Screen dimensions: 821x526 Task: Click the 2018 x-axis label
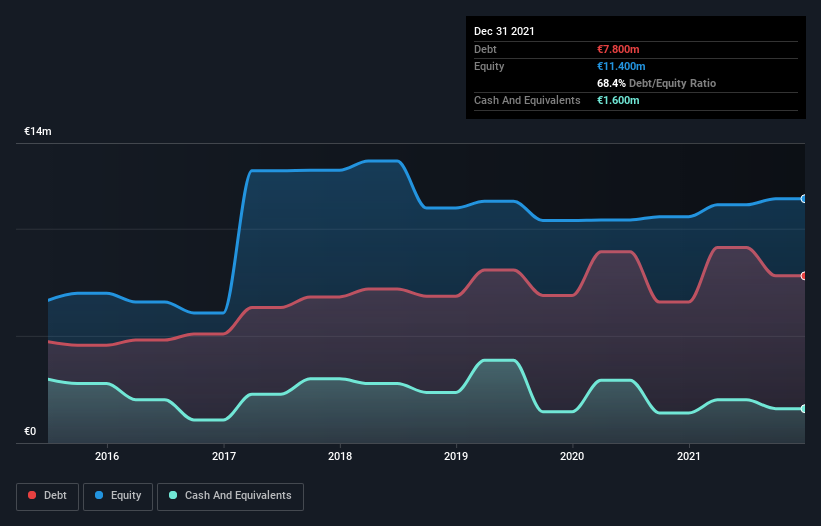pyautogui.click(x=340, y=456)
